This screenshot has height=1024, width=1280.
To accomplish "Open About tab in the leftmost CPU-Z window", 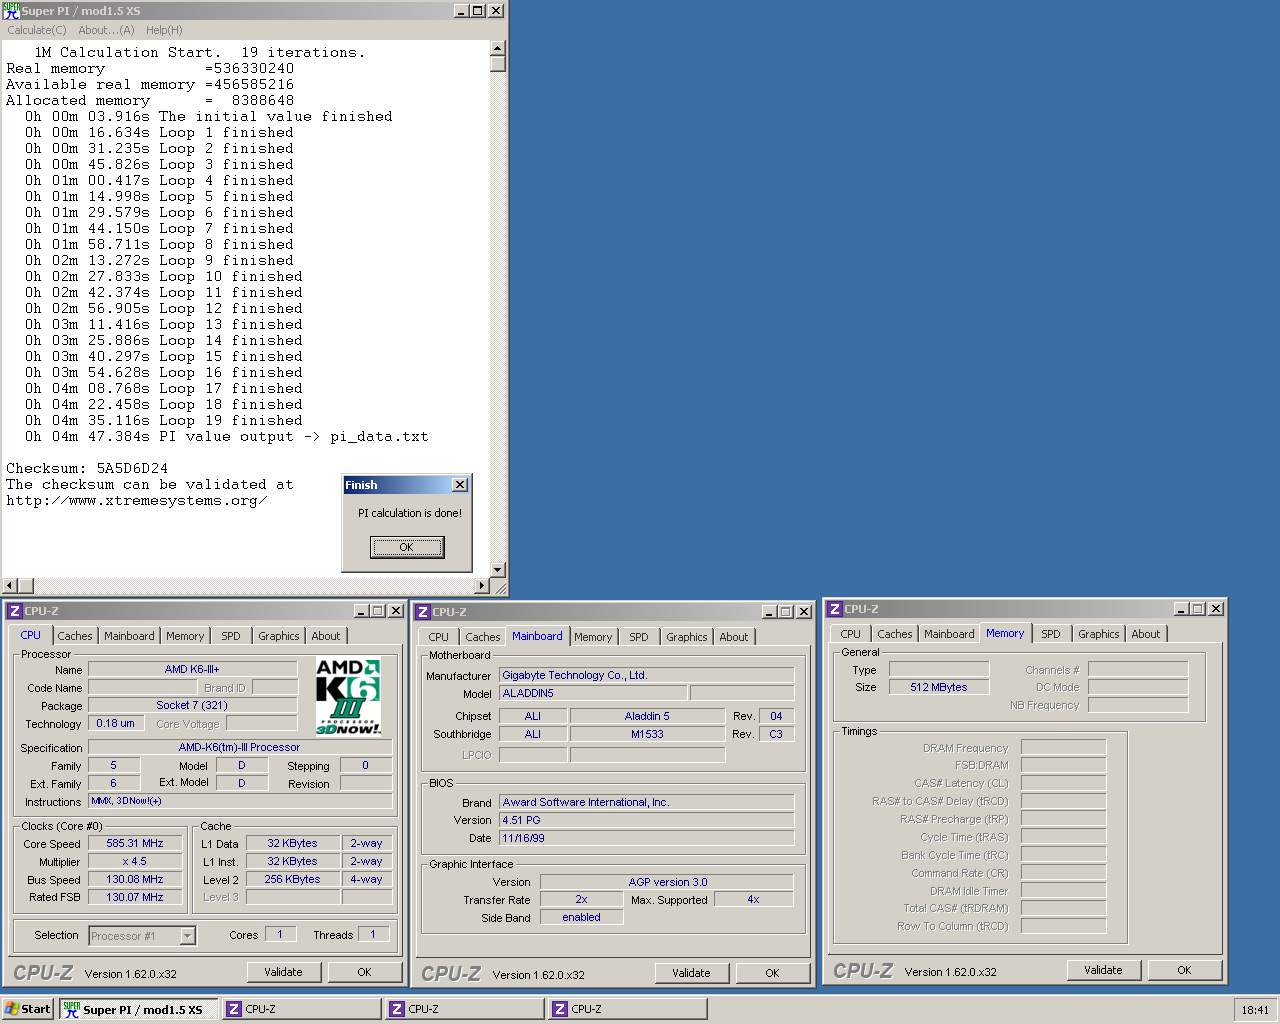I will click(326, 636).
